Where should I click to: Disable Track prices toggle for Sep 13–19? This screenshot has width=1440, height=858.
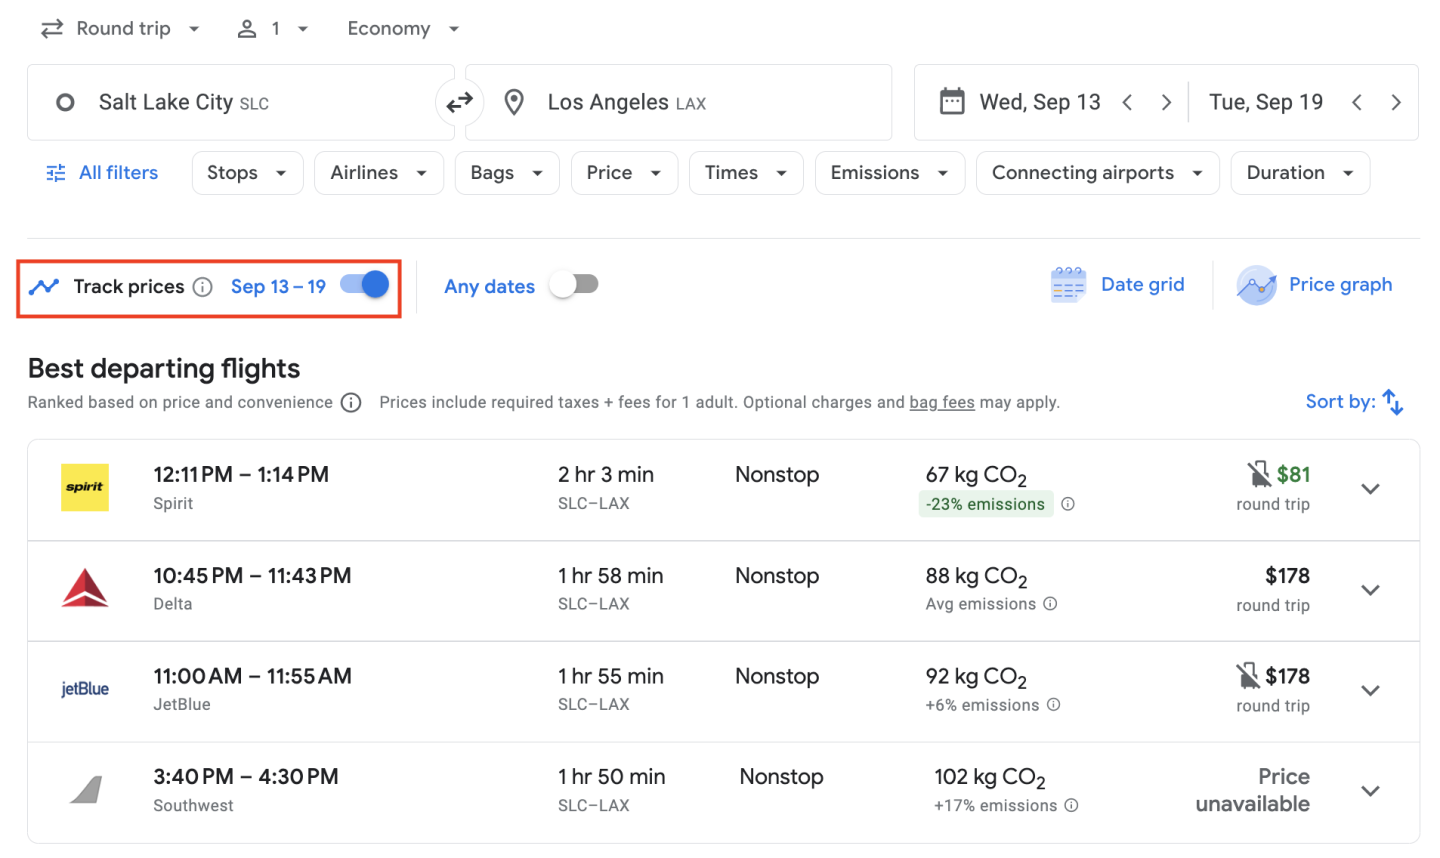[365, 285]
